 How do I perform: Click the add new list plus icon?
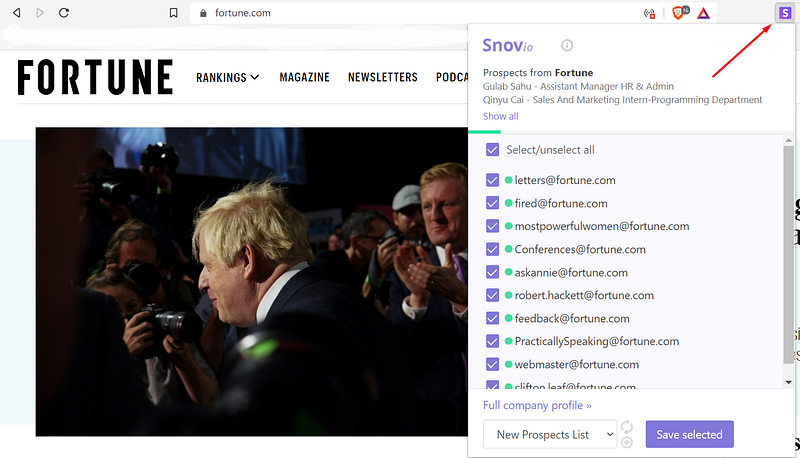click(x=627, y=442)
